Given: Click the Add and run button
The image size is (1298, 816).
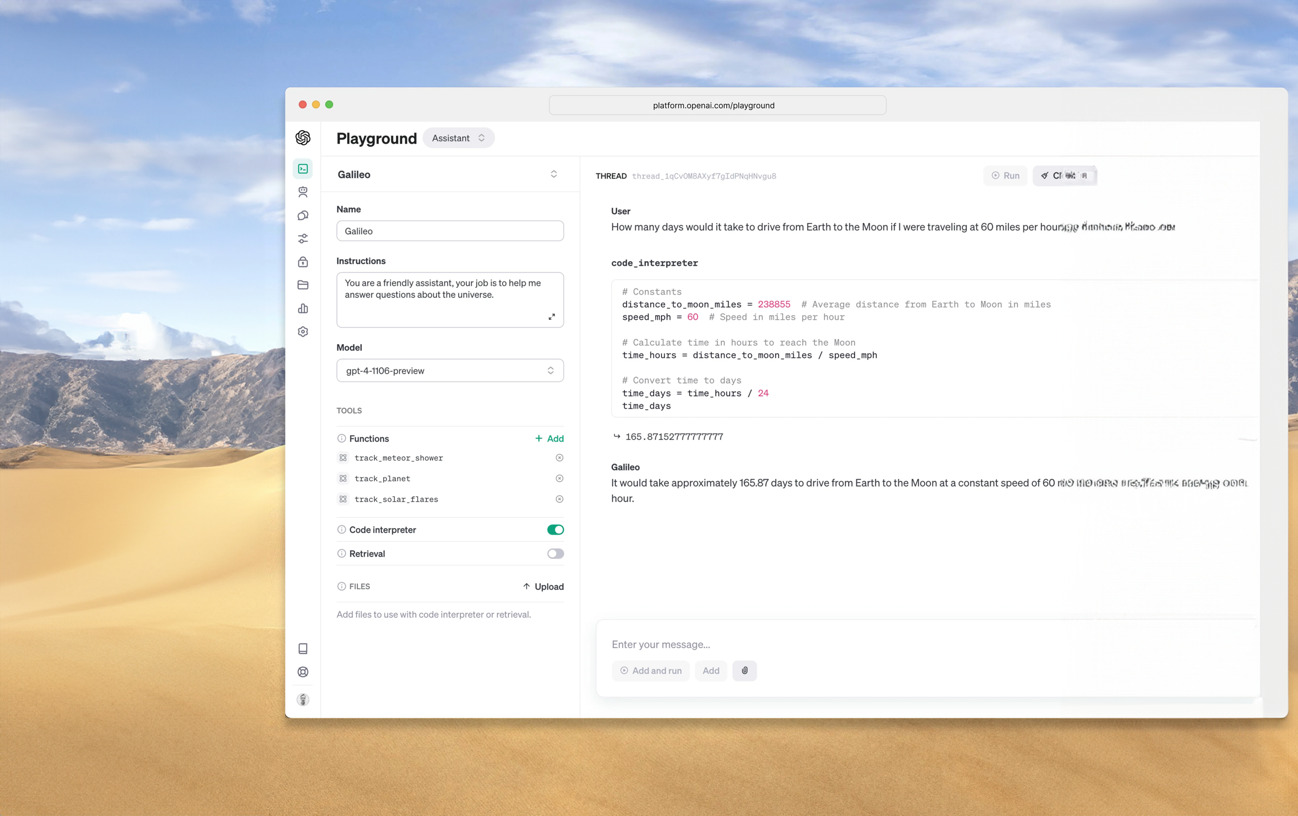Looking at the screenshot, I should pyautogui.click(x=651, y=671).
